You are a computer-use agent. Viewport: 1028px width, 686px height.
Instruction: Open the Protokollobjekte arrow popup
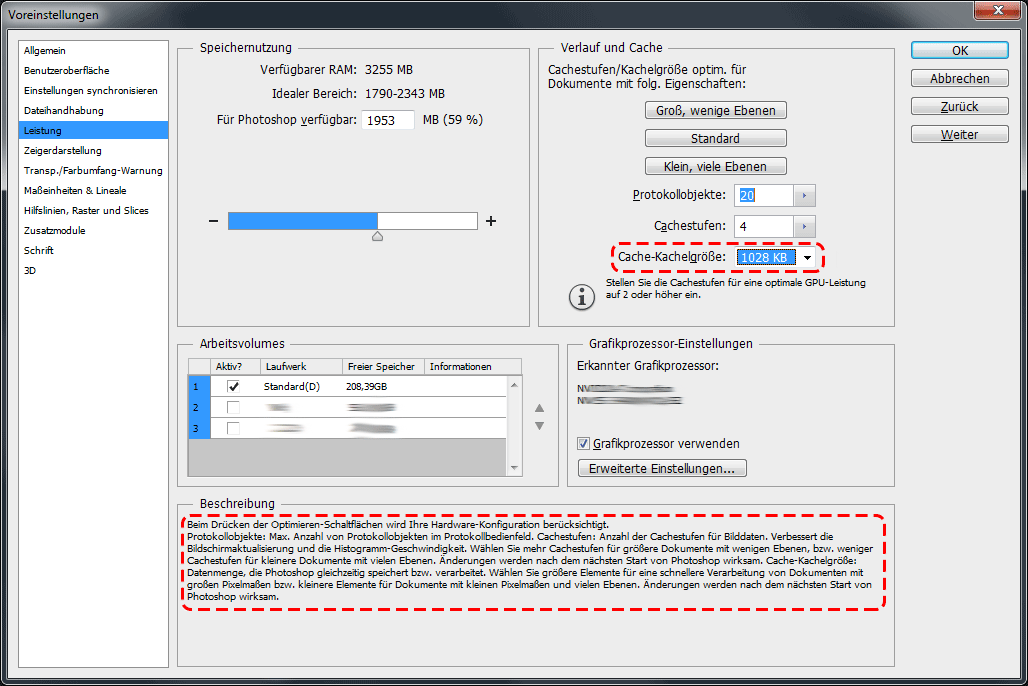tap(804, 195)
